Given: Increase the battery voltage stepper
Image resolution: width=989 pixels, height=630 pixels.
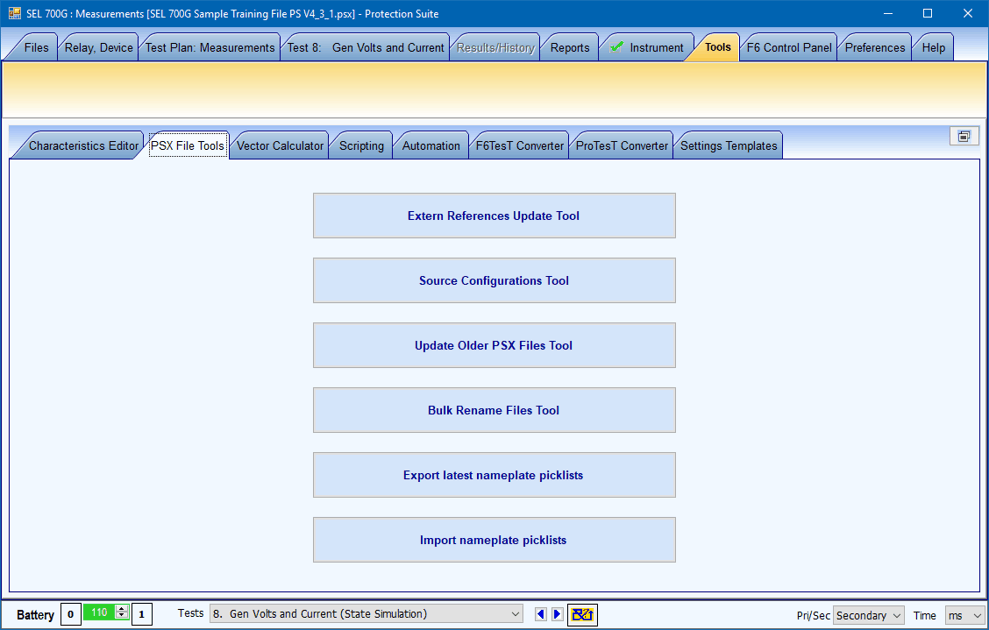Looking at the screenshot, I should [122, 609].
